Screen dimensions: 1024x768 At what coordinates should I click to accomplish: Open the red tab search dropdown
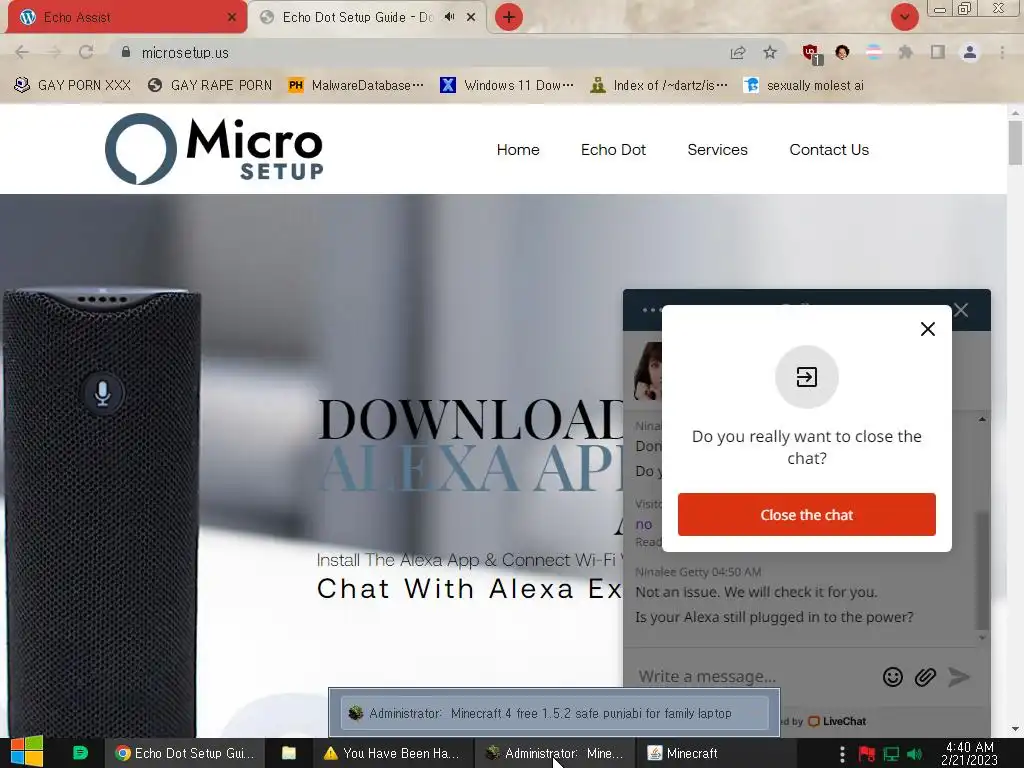pos(904,17)
